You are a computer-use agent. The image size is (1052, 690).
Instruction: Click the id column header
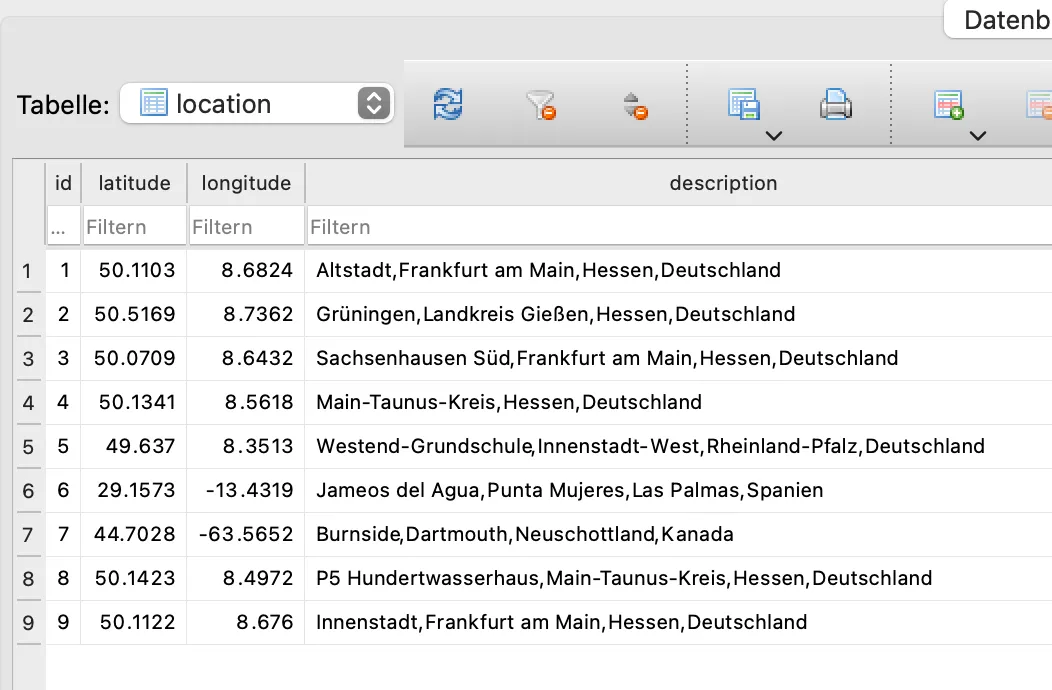63,183
